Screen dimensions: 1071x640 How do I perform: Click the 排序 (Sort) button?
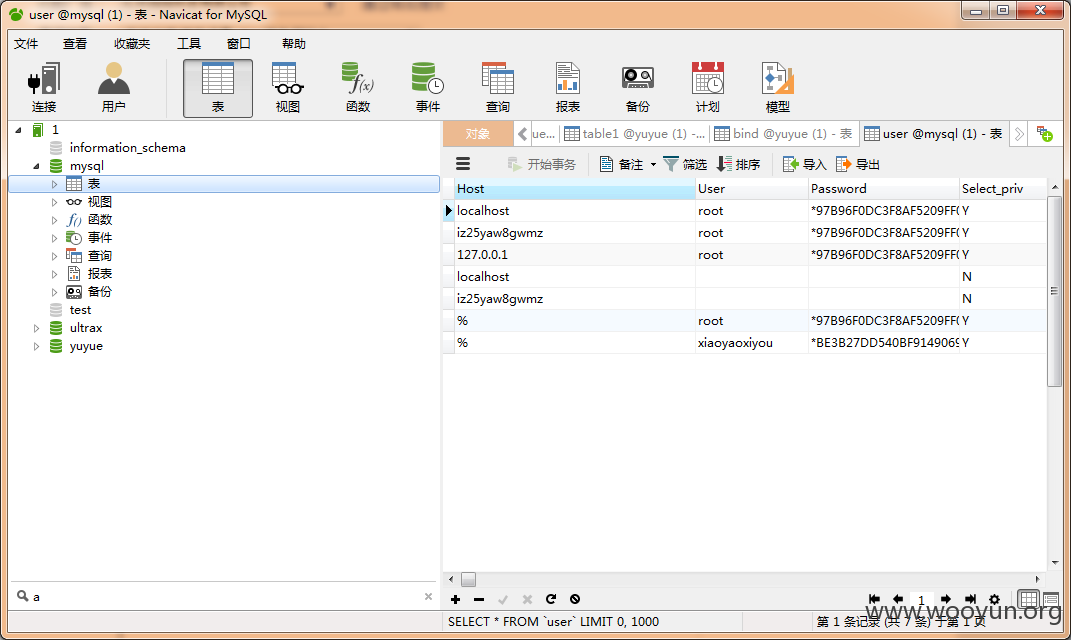tap(738, 164)
